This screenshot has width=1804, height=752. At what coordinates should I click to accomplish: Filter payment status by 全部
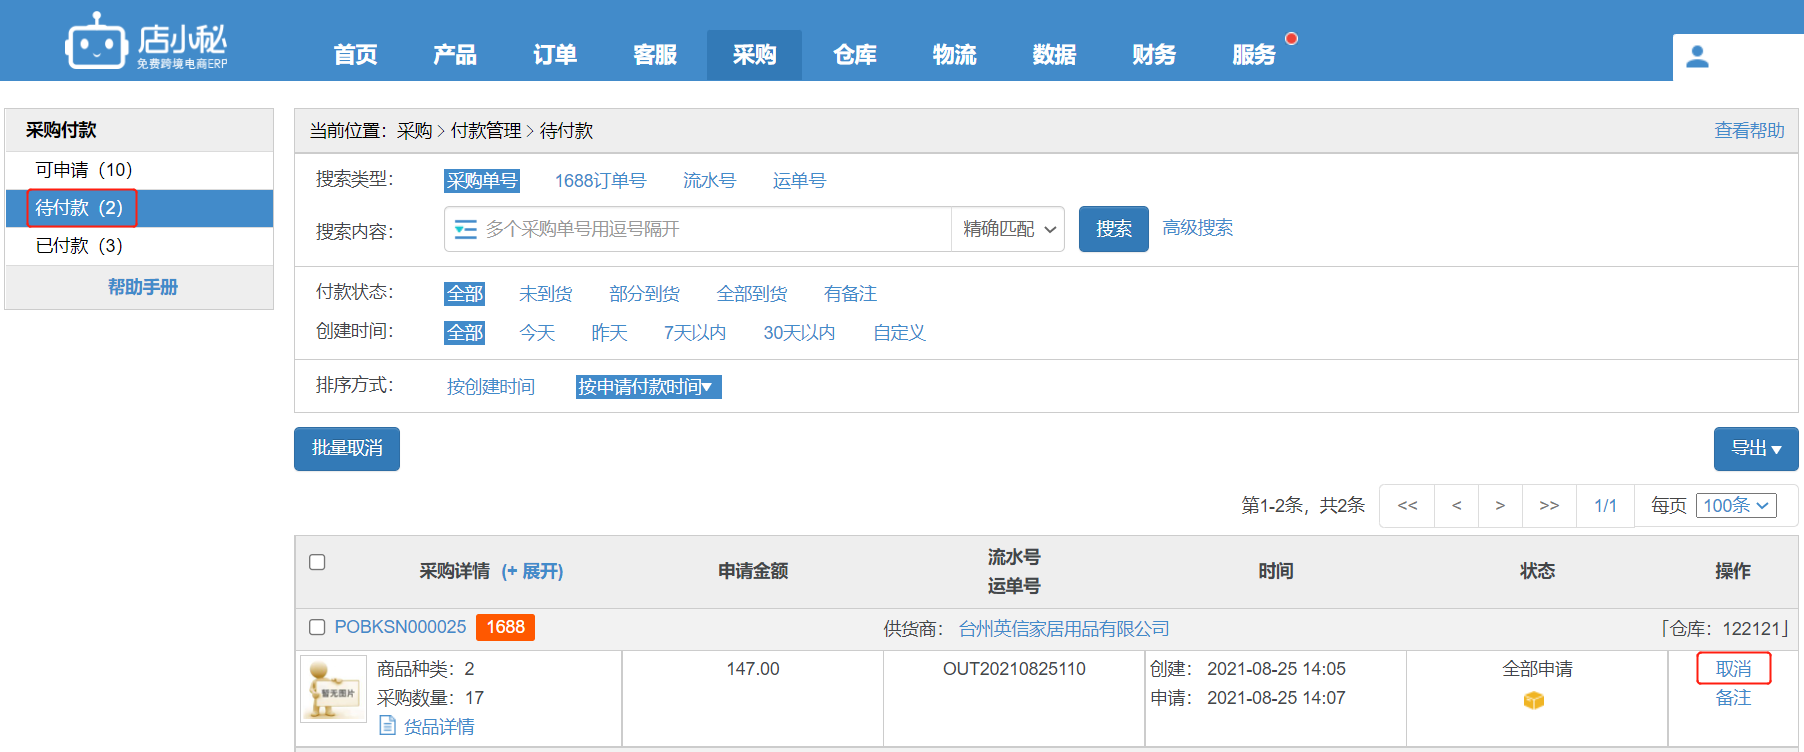pos(465,294)
